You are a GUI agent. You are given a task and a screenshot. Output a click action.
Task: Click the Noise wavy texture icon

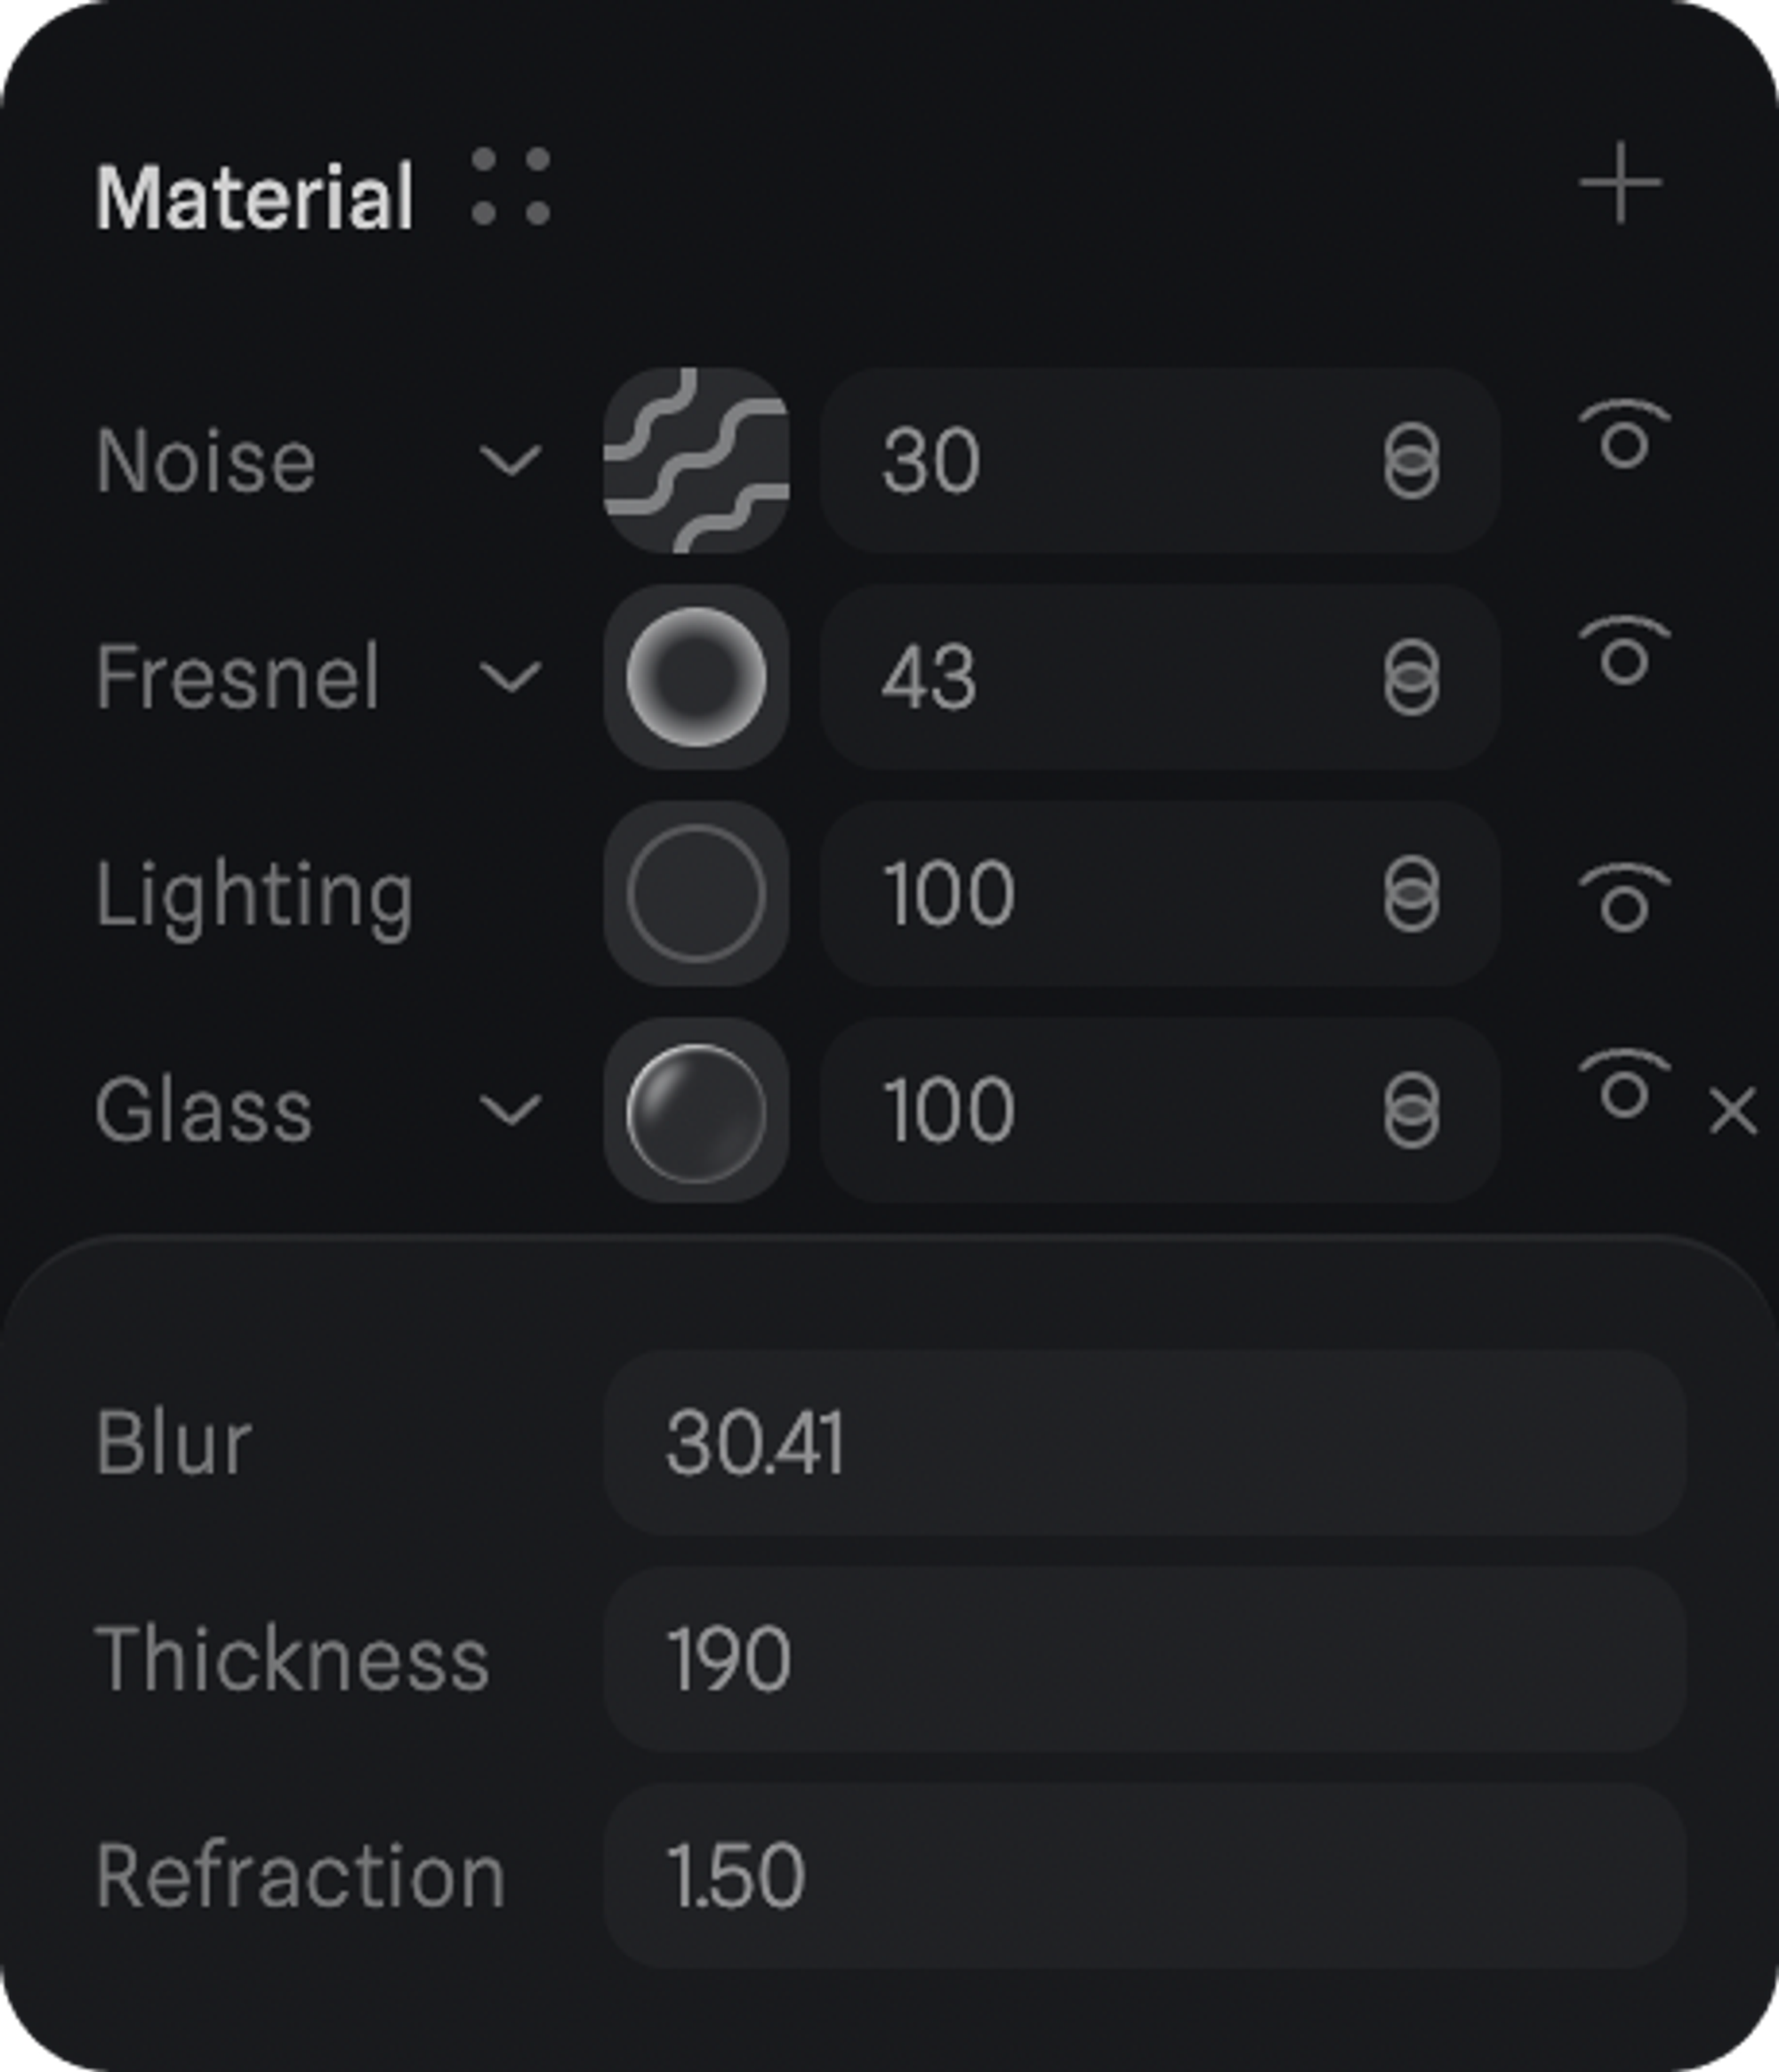pyautogui.click(x=696, y=460)
